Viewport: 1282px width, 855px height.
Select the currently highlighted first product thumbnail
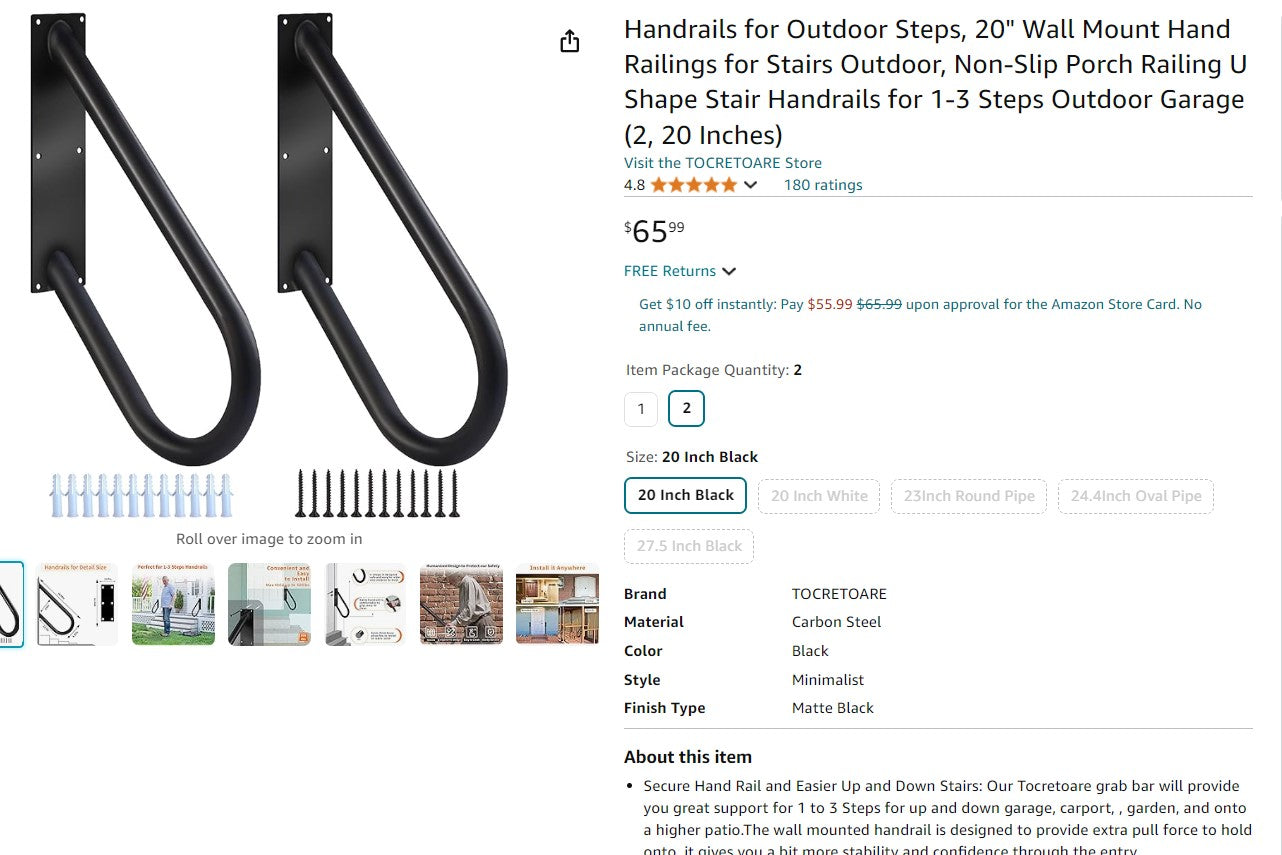click(x=10, y=604)
